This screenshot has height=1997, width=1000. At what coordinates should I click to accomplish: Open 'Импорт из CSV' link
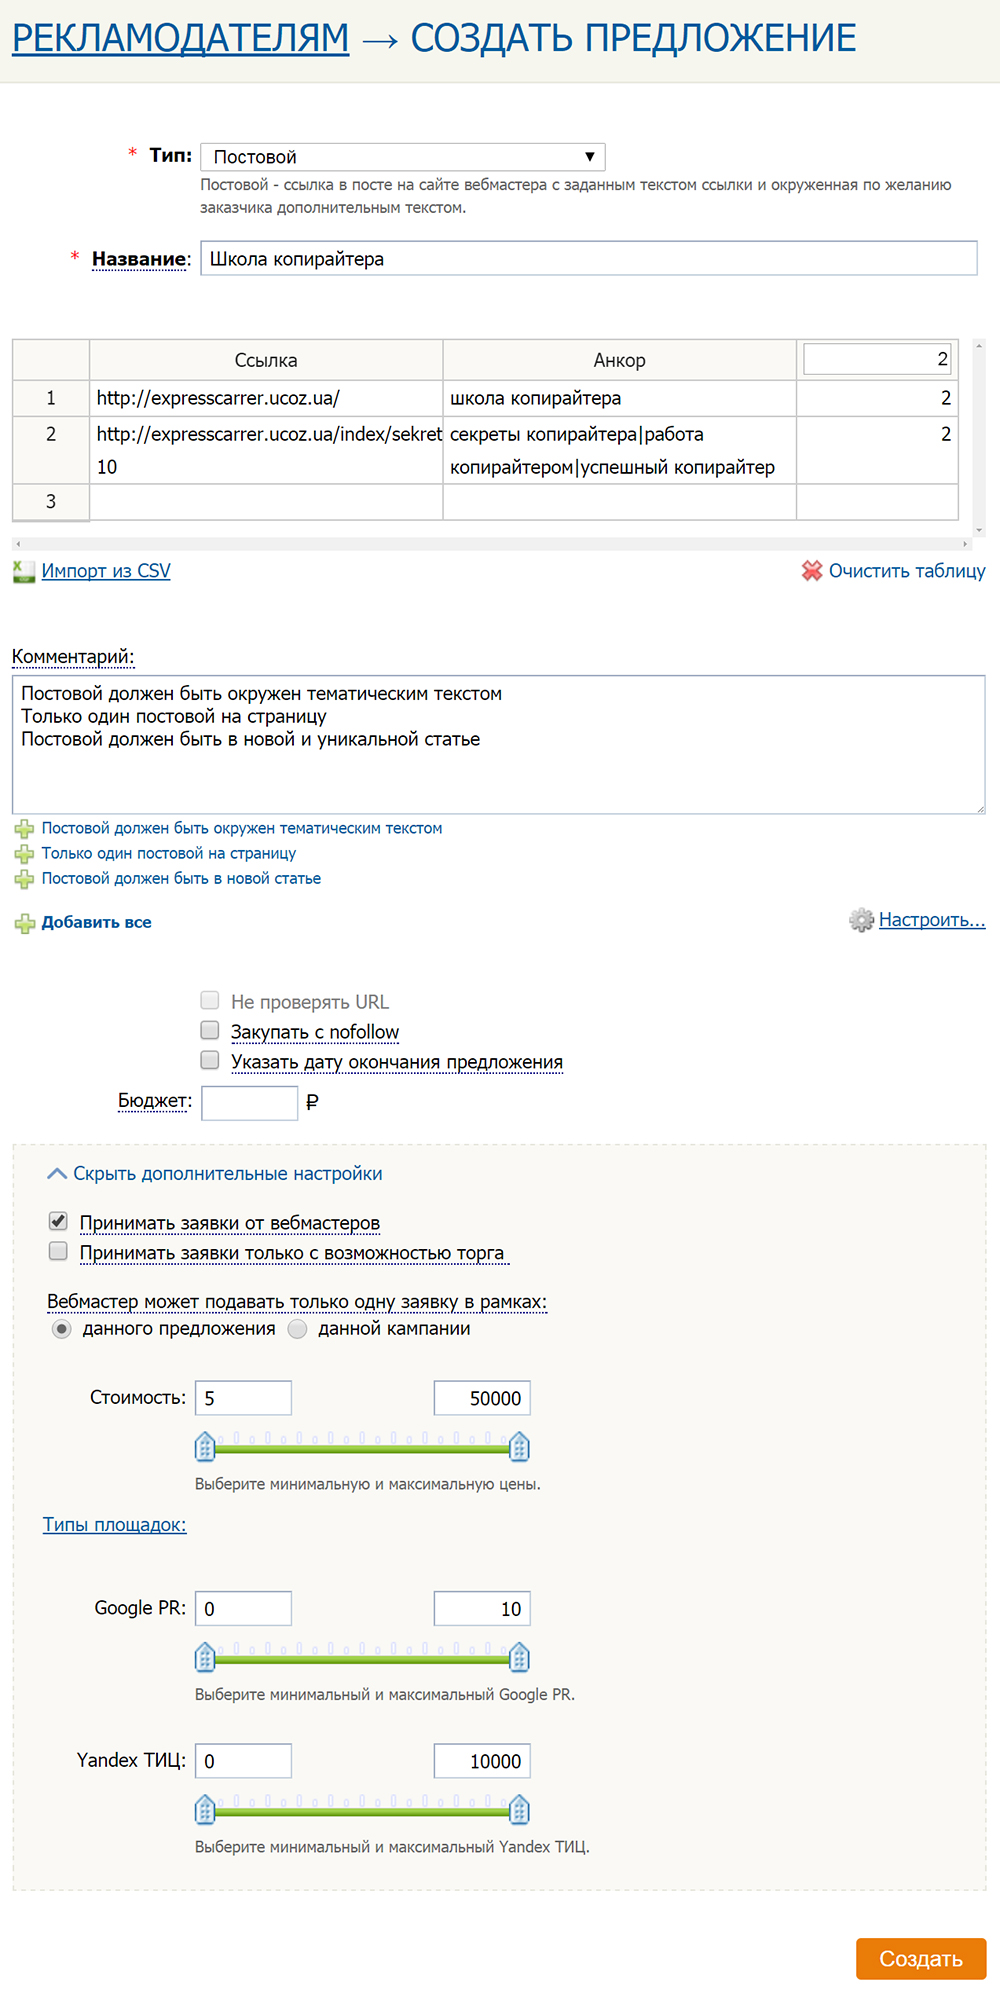[106, 571]
